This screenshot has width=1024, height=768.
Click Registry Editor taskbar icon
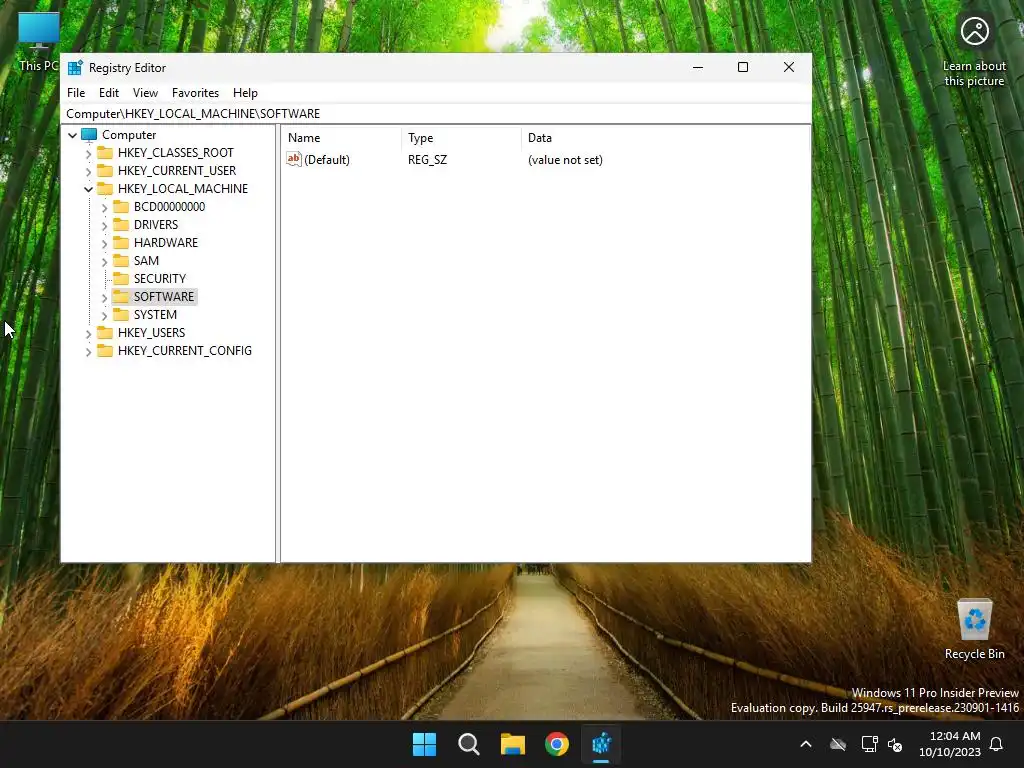click(x=601, y=744)
